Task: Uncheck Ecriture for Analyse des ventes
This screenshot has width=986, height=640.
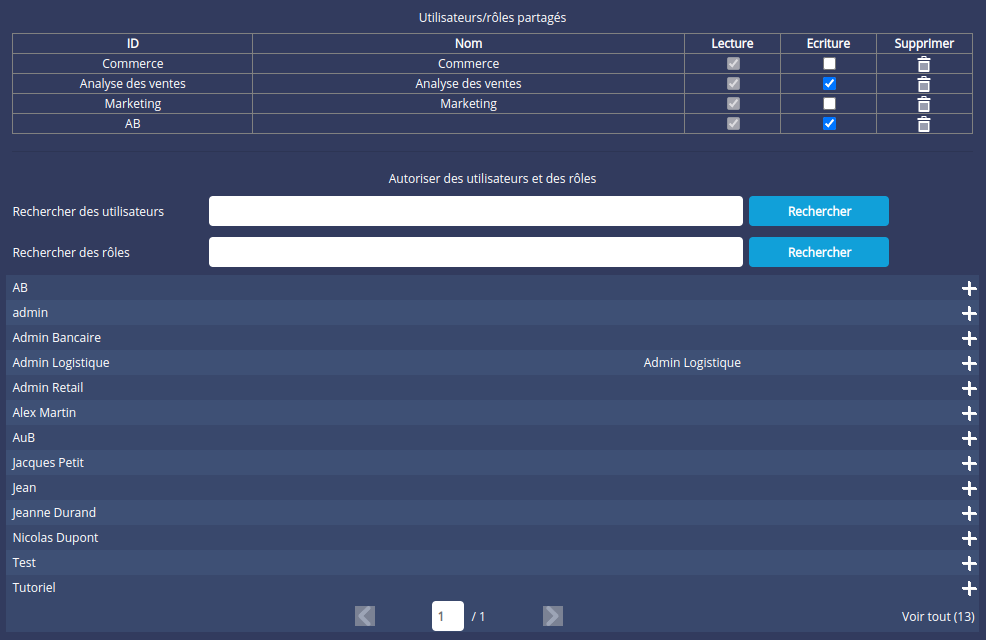Action: (829, 84)
